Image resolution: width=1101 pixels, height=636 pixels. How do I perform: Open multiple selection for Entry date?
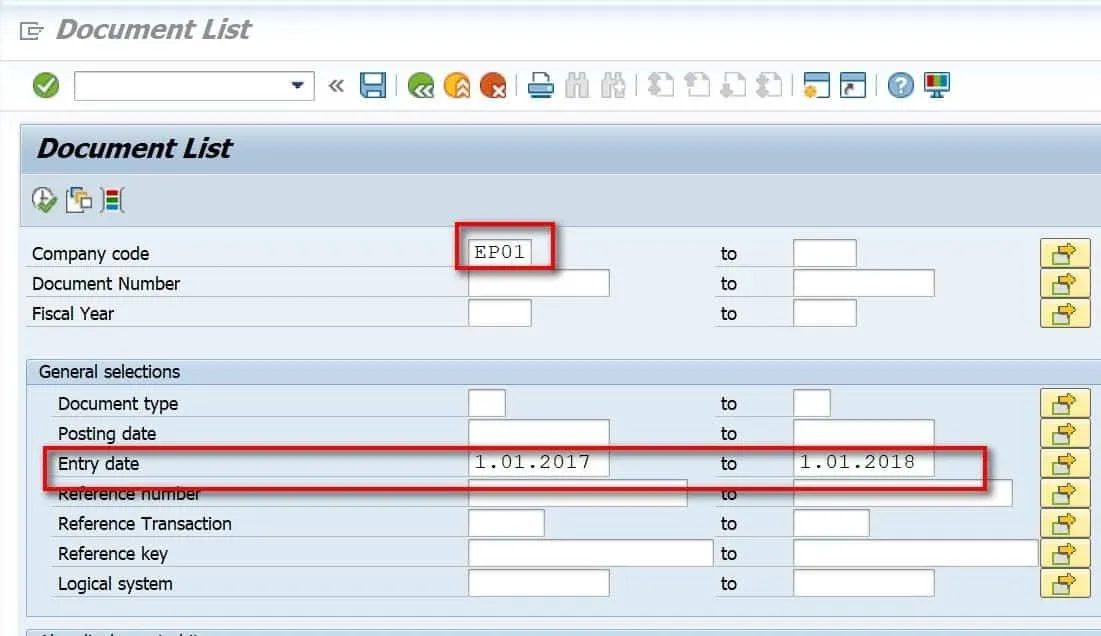(1064, 463)
